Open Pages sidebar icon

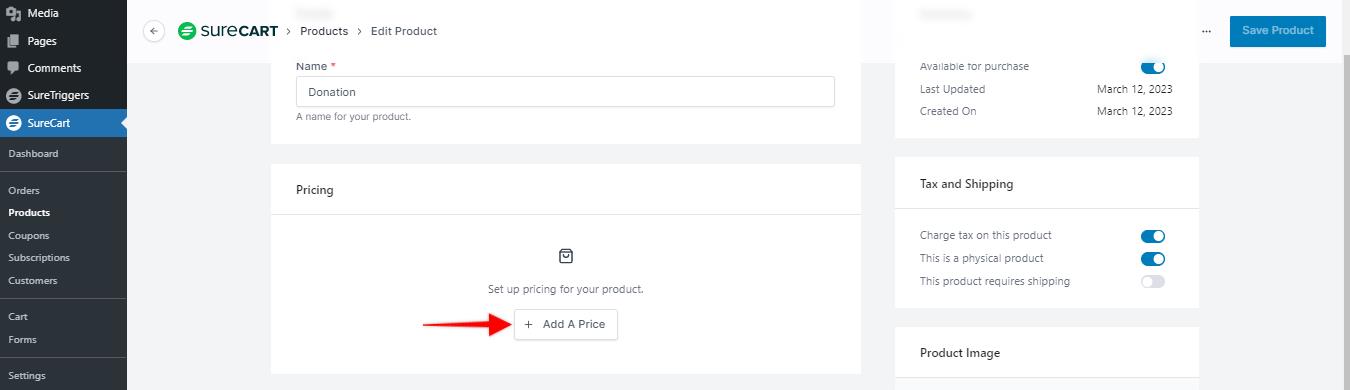[14, 41]
